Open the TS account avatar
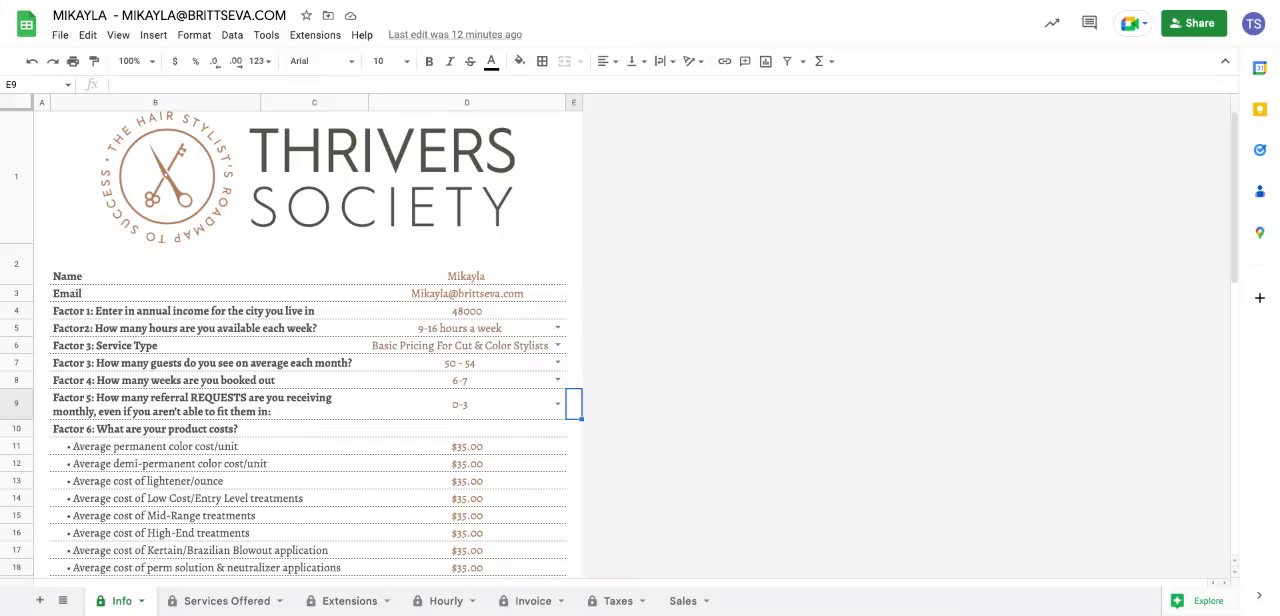The image size is (1280, 616). [1254, 23]
